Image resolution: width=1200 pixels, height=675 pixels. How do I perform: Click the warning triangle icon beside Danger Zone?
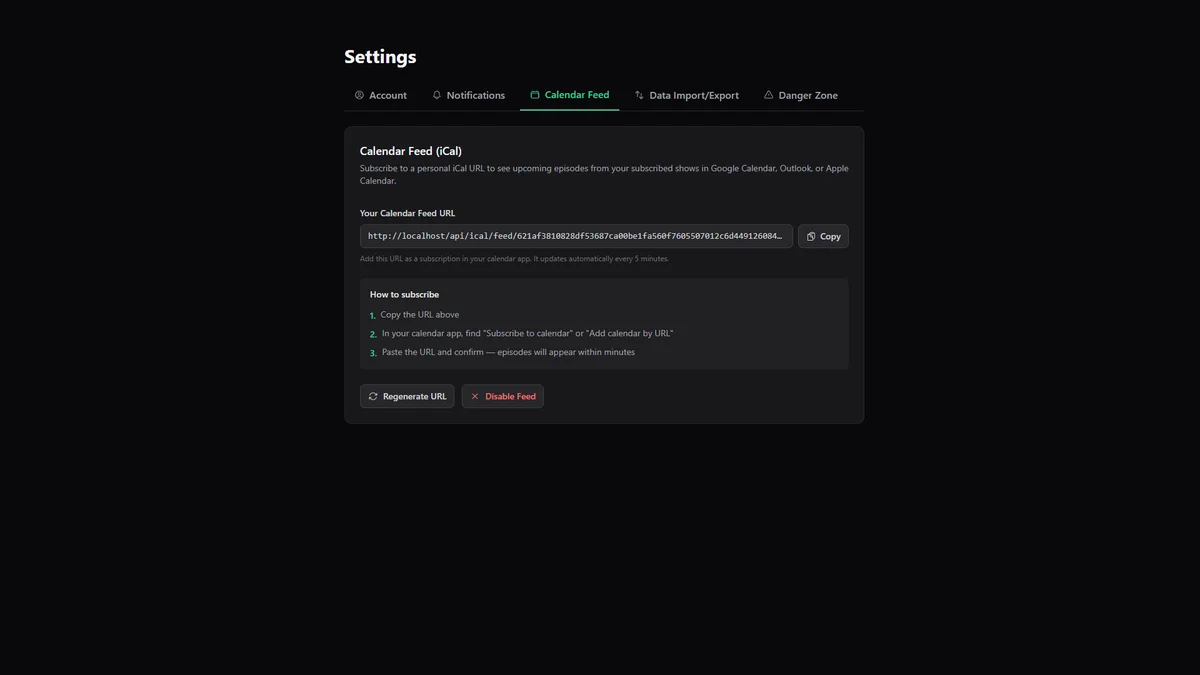[769, 95]
